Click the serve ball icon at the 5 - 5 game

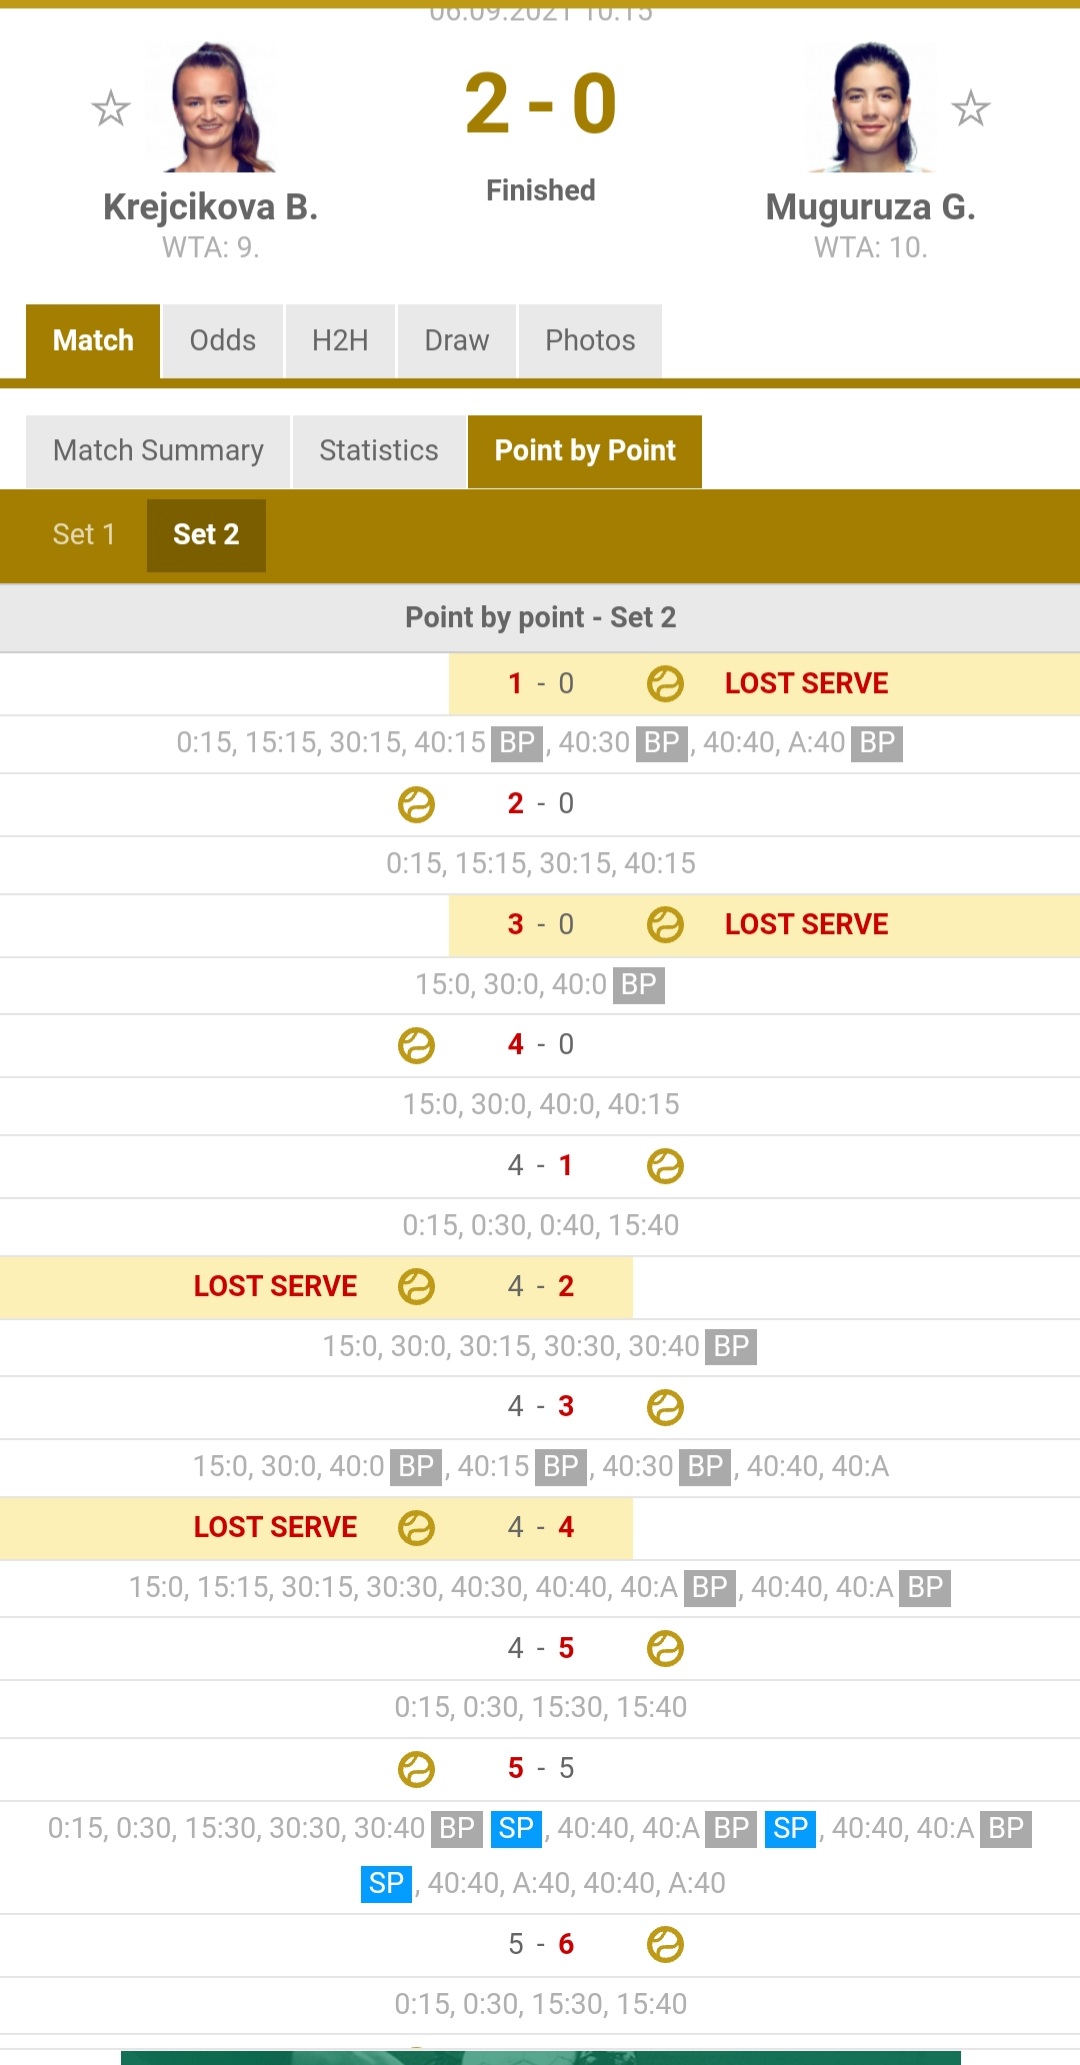pos(416,1769)
